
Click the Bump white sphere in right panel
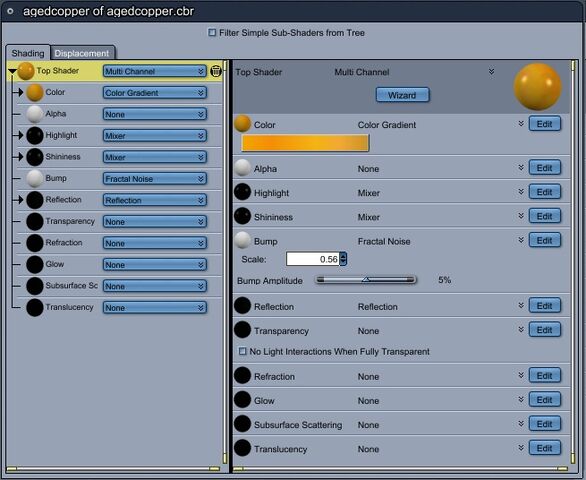242,240
